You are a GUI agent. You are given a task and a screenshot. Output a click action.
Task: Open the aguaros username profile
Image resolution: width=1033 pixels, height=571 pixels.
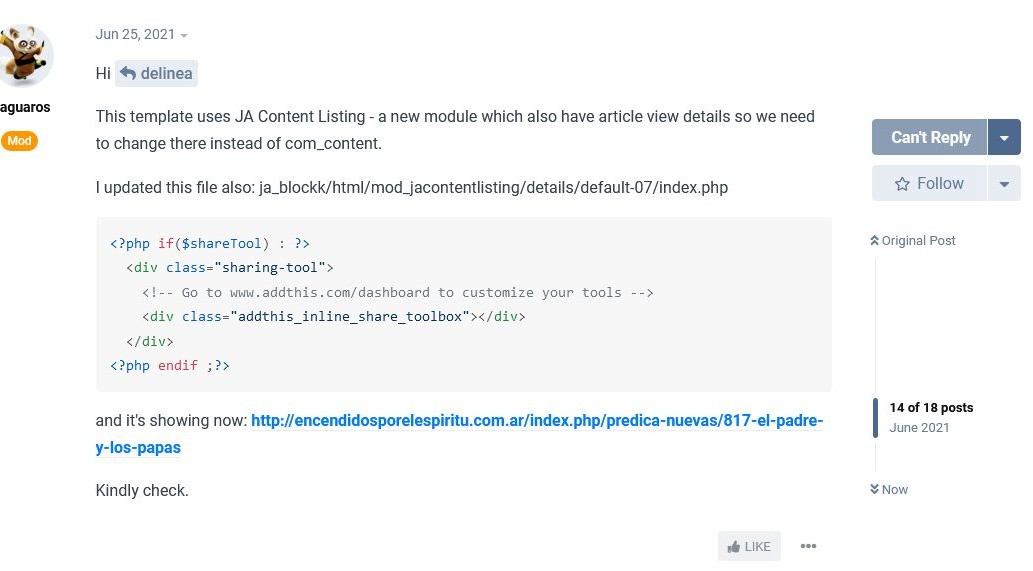[25, 107]
